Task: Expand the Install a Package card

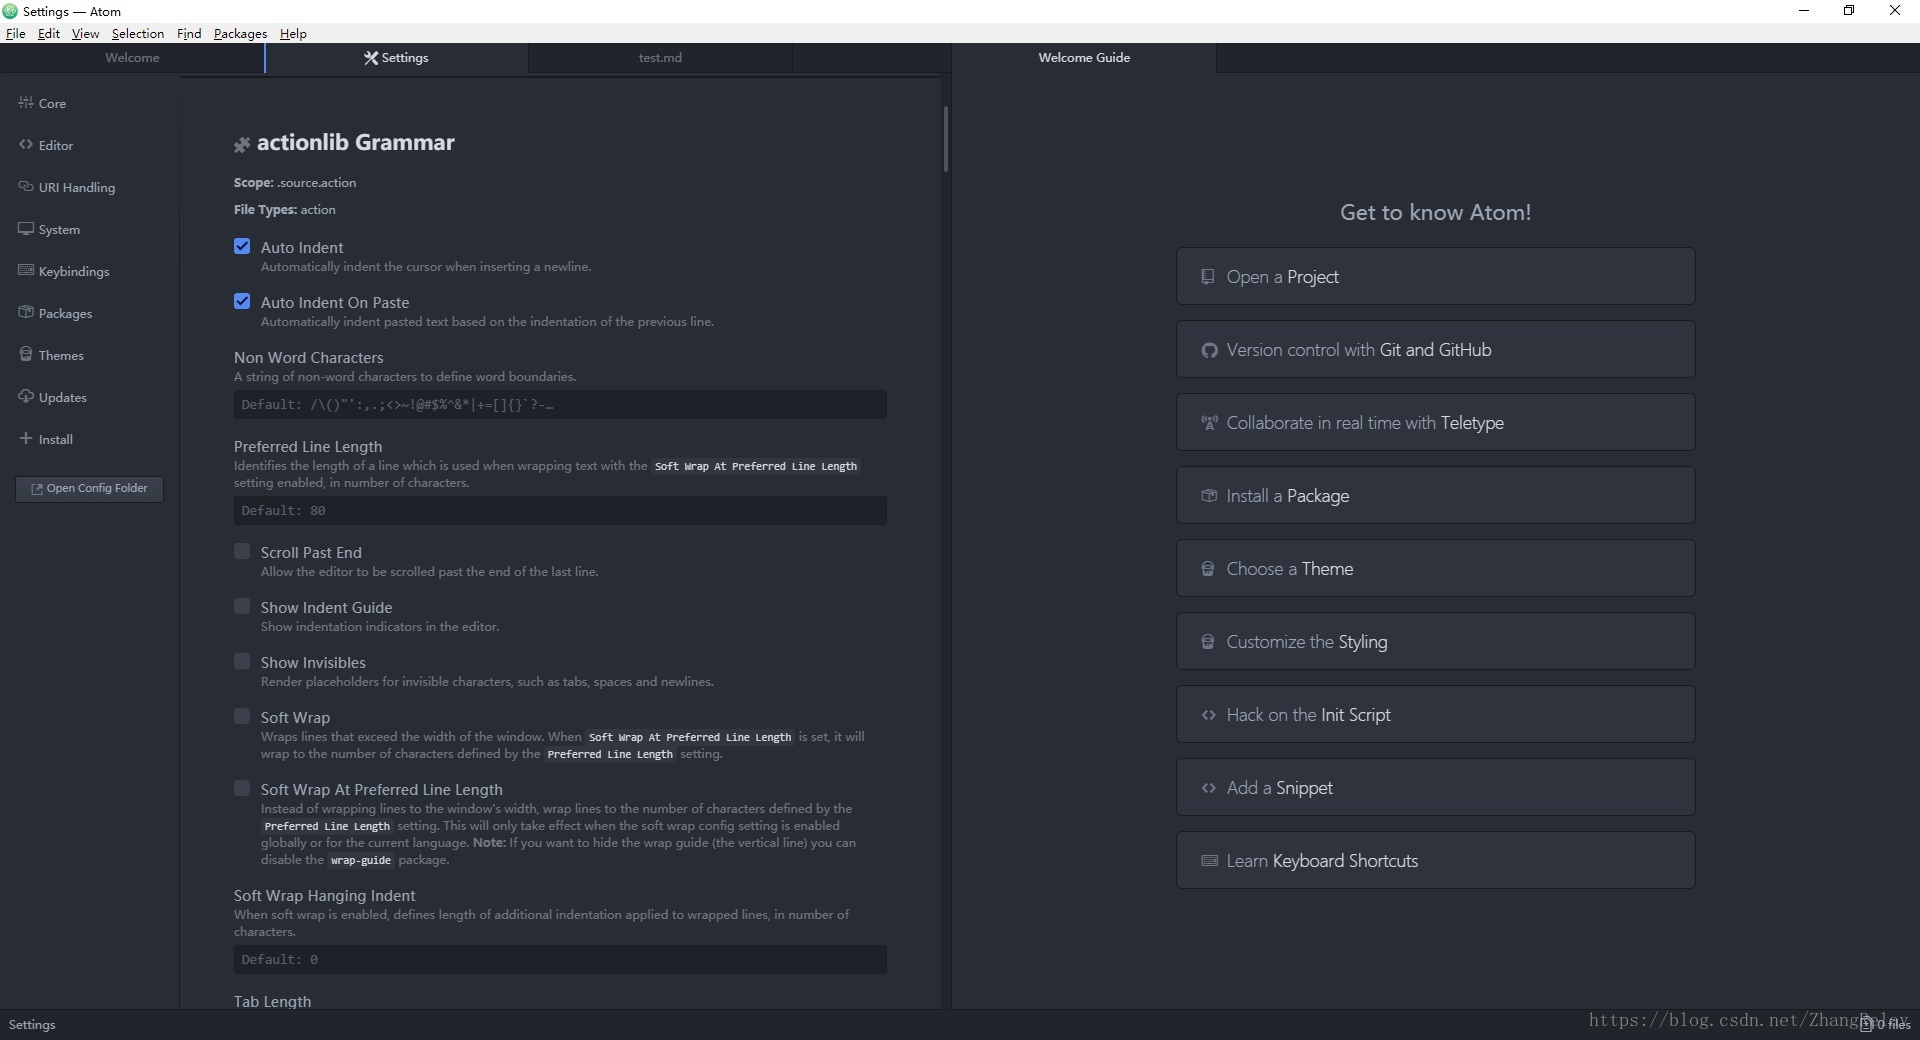Action: [1436, 495]
